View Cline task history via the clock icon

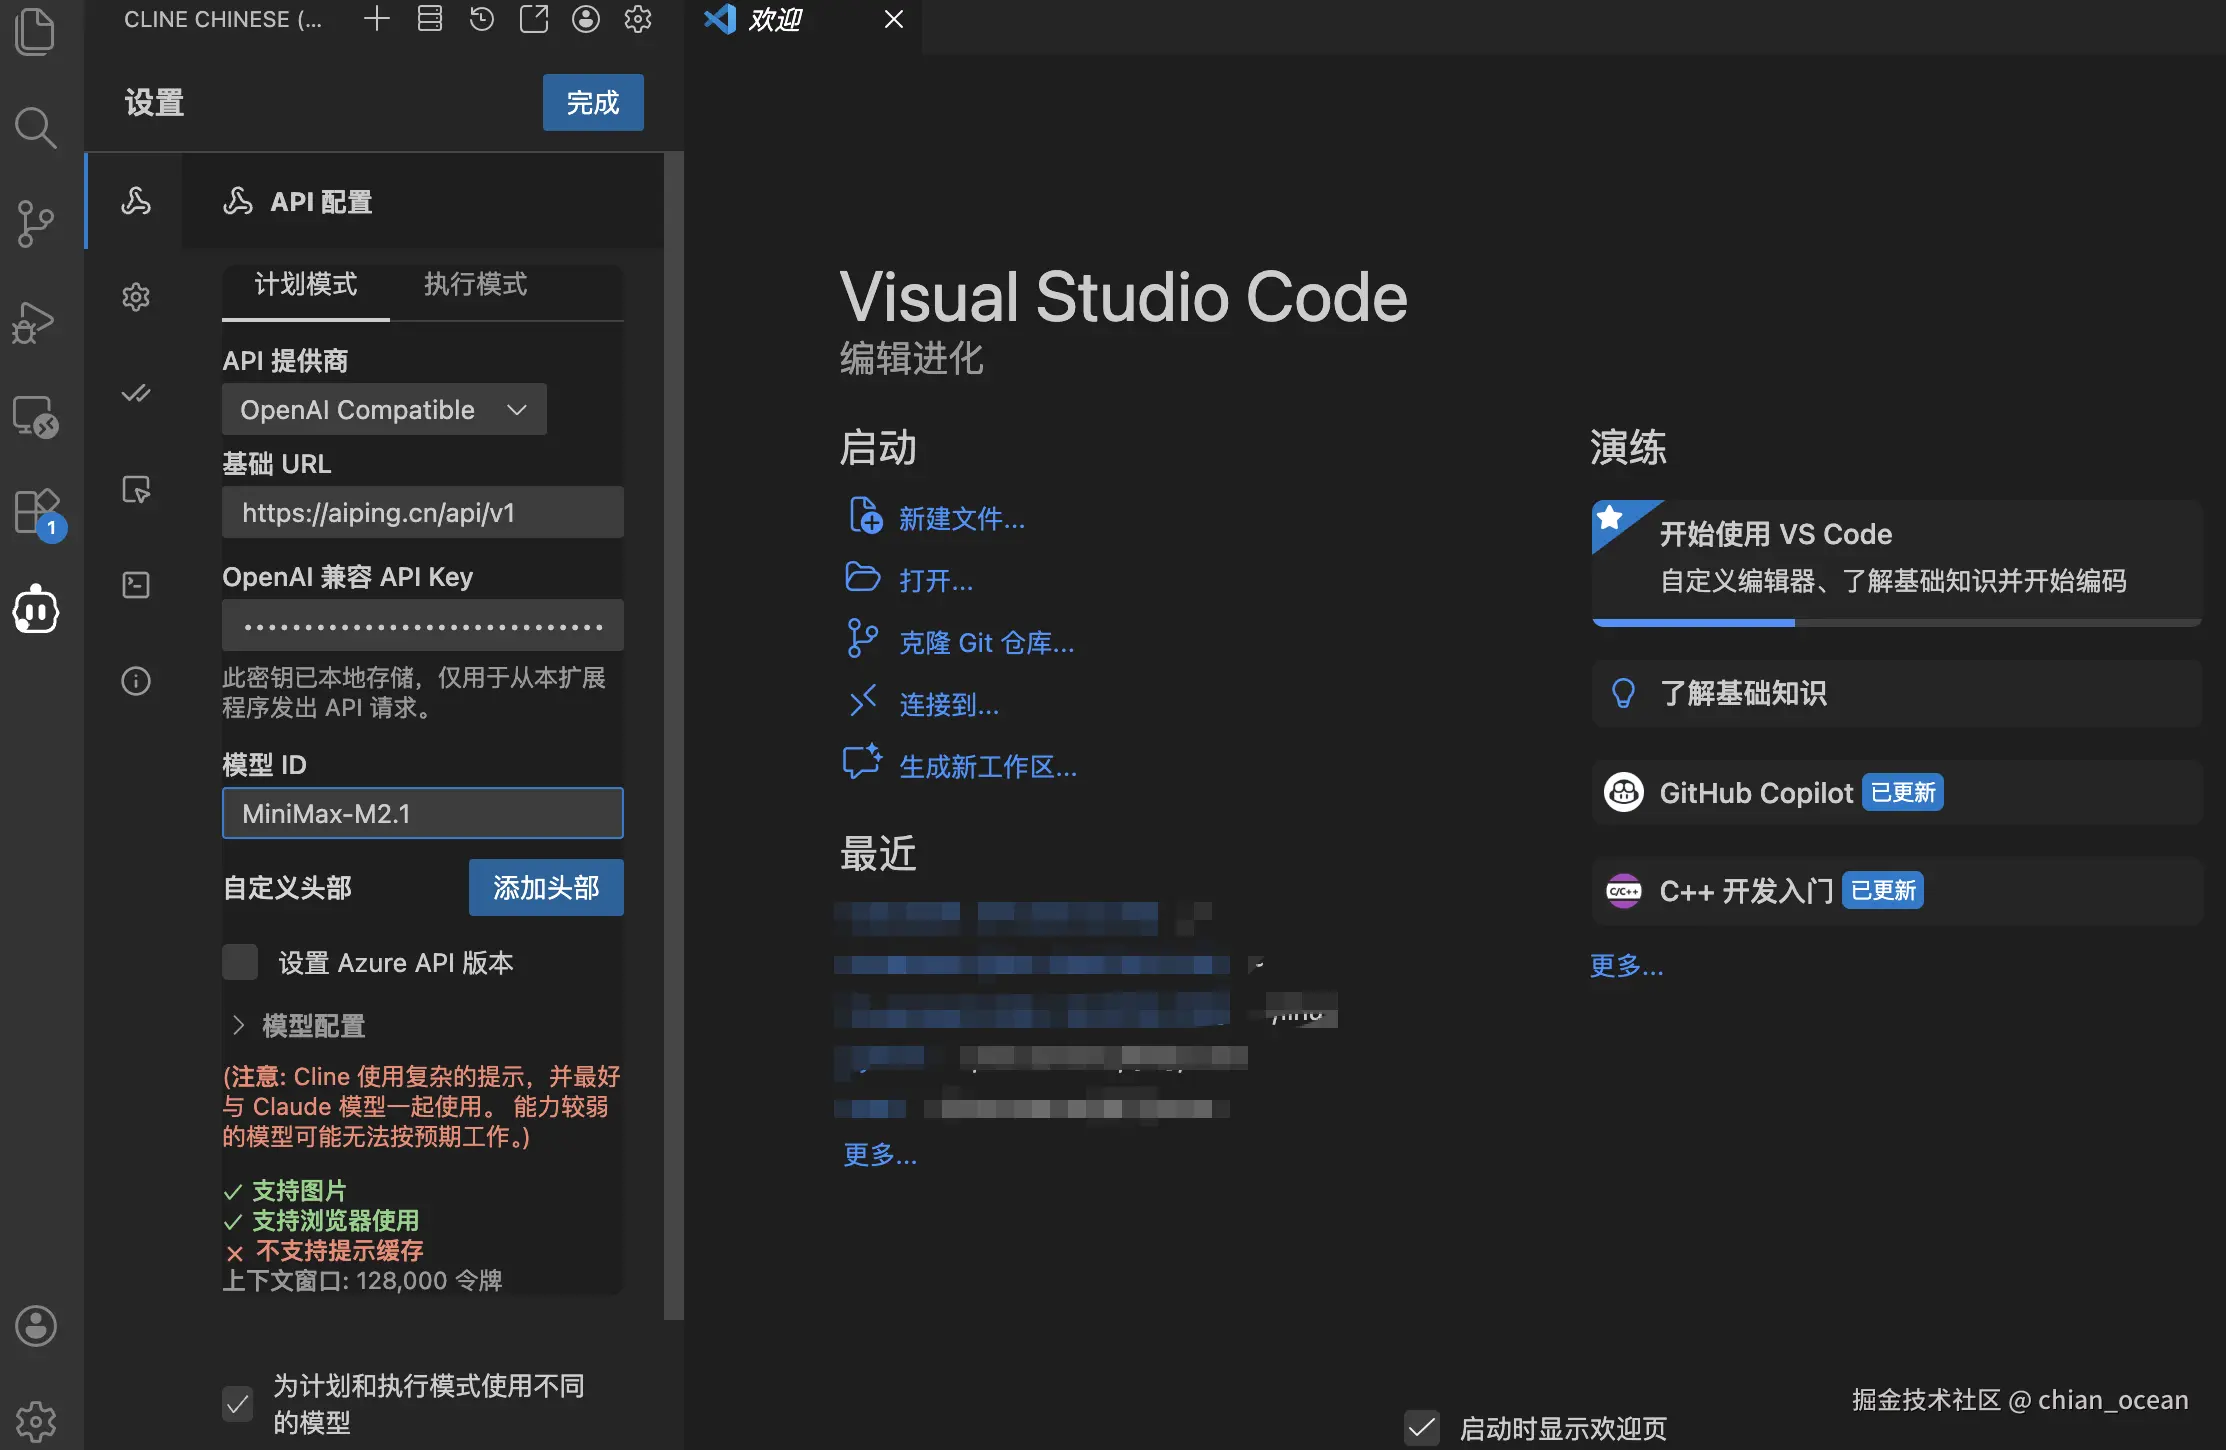click(481, 18)
